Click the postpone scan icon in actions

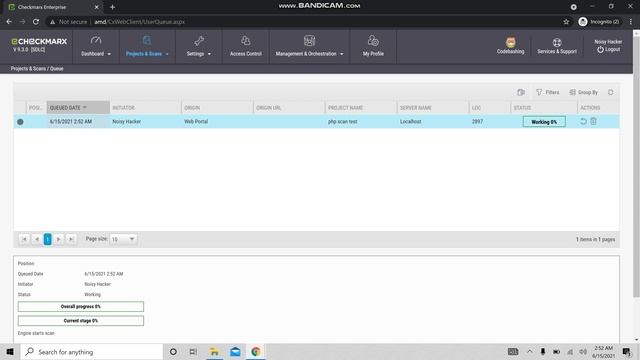pyautogui.click(x=583, y=122)
